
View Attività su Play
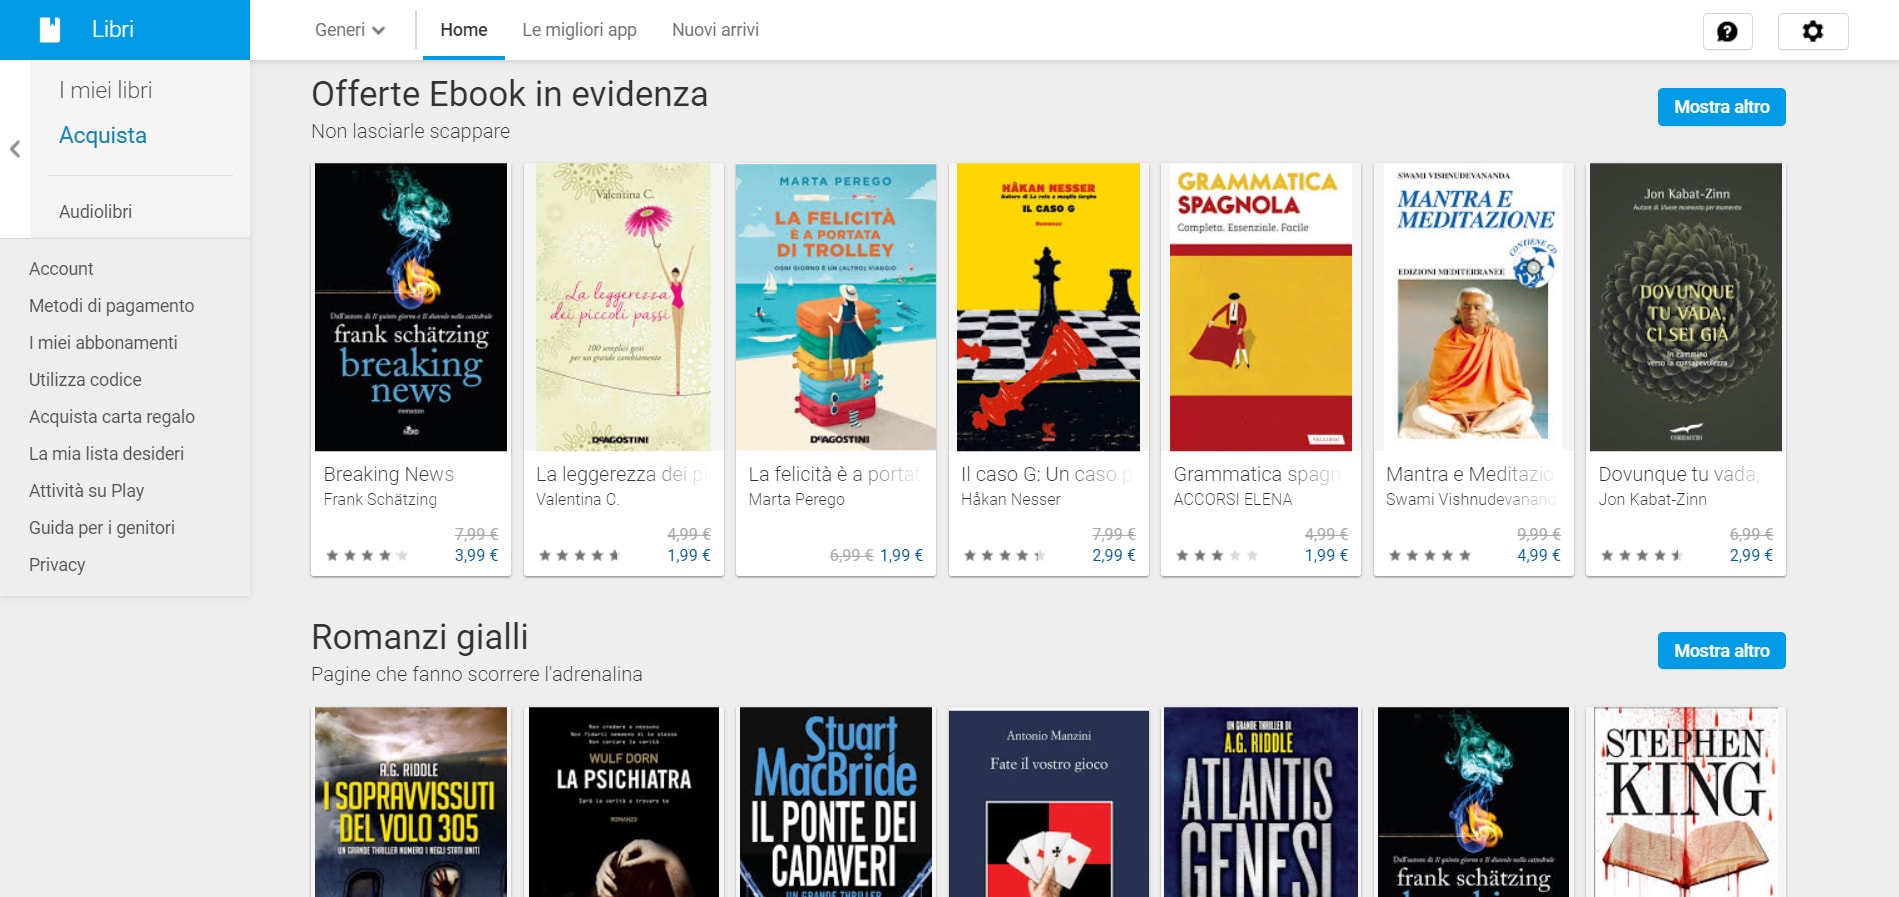[x=86, y=491]
